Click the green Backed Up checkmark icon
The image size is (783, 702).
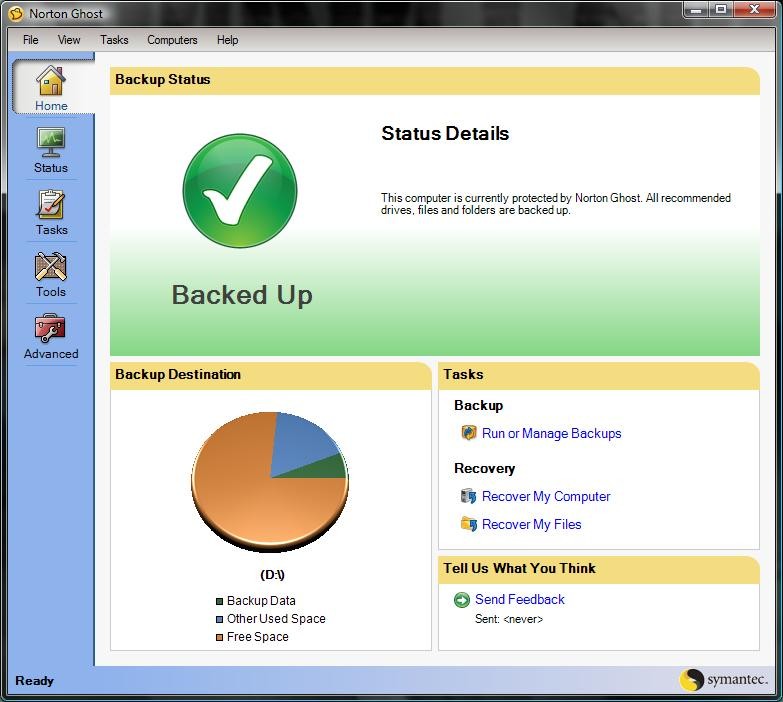[x=240, y=190]
